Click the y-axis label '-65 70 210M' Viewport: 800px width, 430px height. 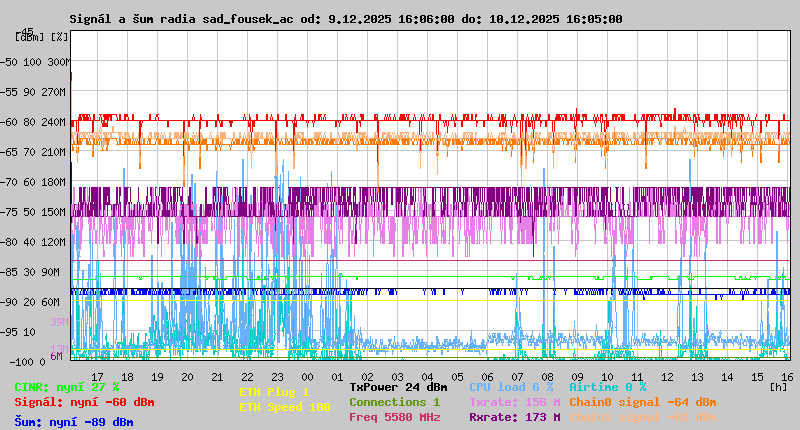tap(33, 152)
